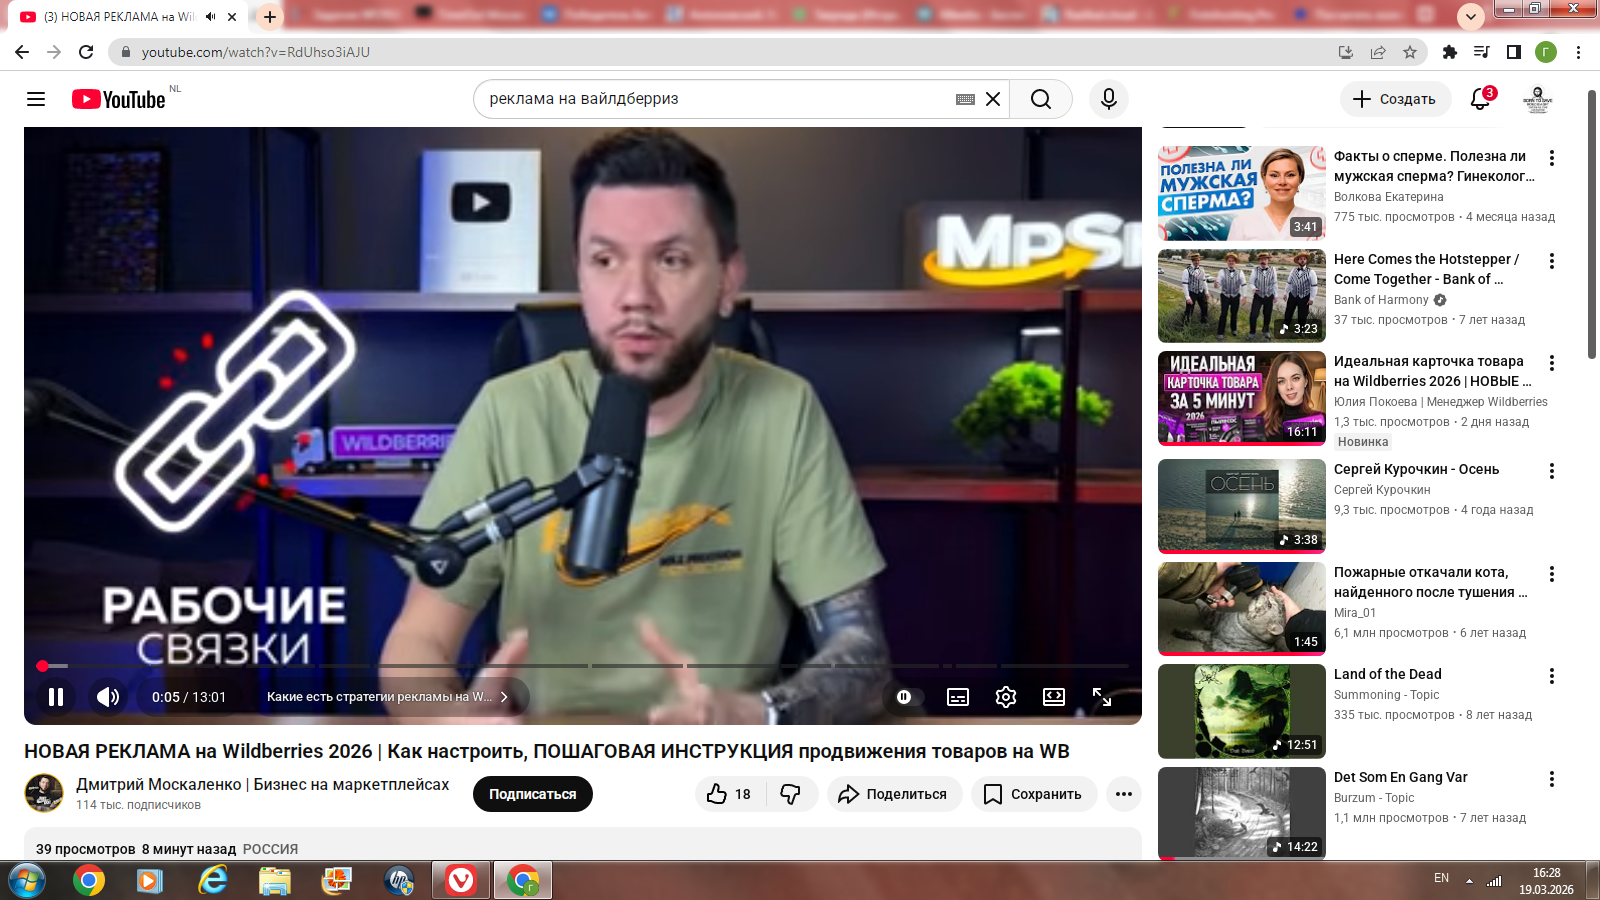Open the notifications bell
Screen dimensions: 1600x900
[x=1481, y=99]
